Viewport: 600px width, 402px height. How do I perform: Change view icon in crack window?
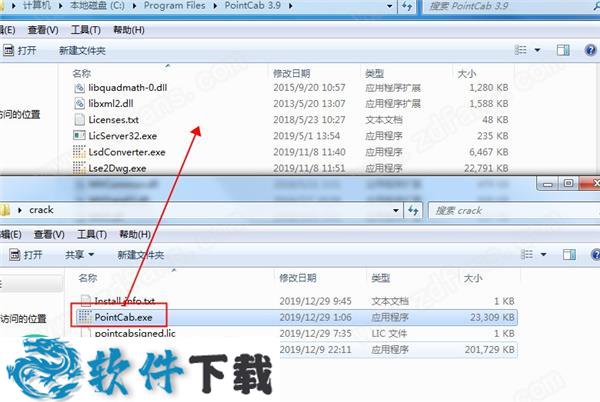point(527,255)
